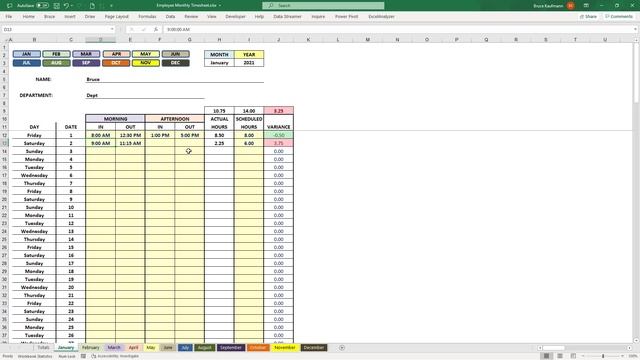This screenshot has height=360, width=640.
Task: Select the variance cell showing -0.50
Action: [x=279, y=135]
